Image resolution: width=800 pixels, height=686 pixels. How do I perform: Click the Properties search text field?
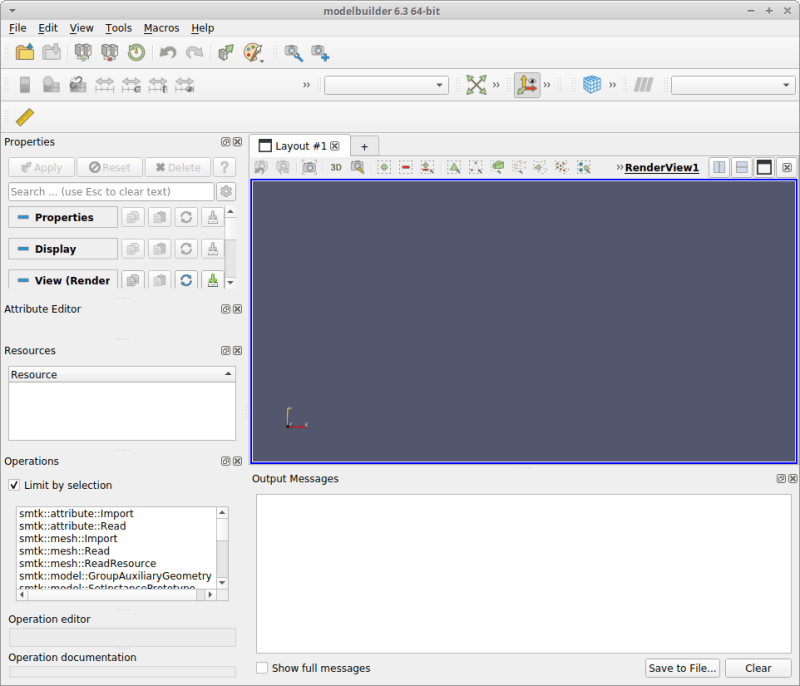coord(111,191)
